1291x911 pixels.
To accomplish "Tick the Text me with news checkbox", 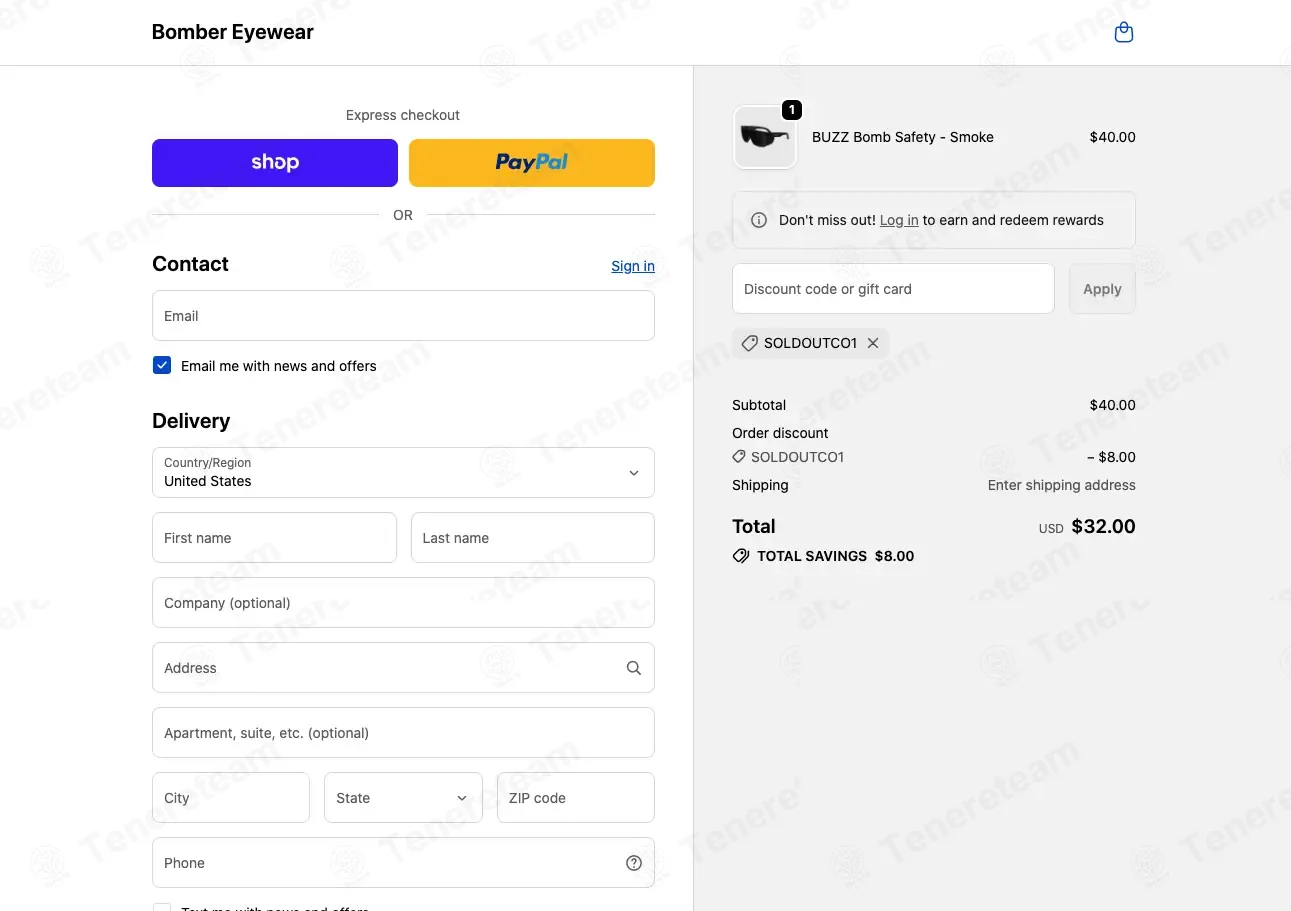I will tap(162, 907).
